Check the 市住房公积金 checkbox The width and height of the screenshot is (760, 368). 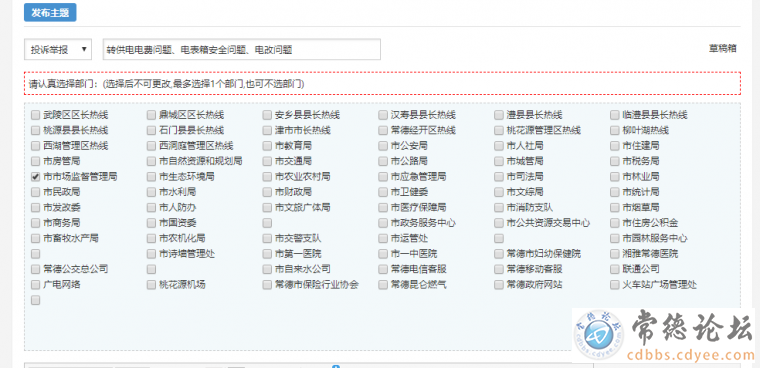tap(615, 223)
